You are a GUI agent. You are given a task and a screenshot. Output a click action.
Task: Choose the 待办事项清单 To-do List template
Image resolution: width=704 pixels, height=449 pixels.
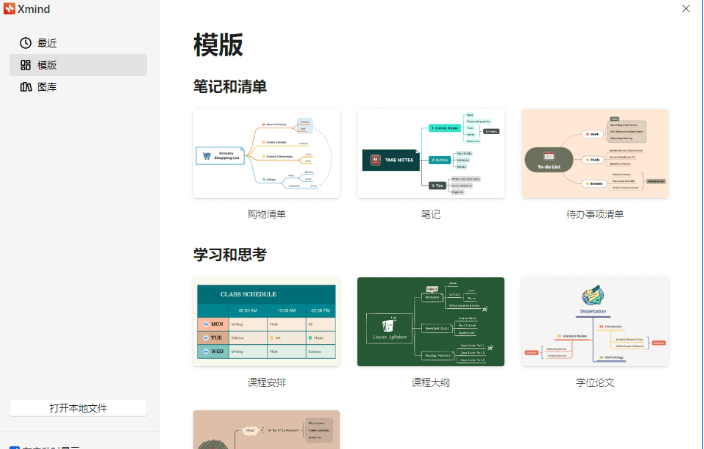pos(595,154)
